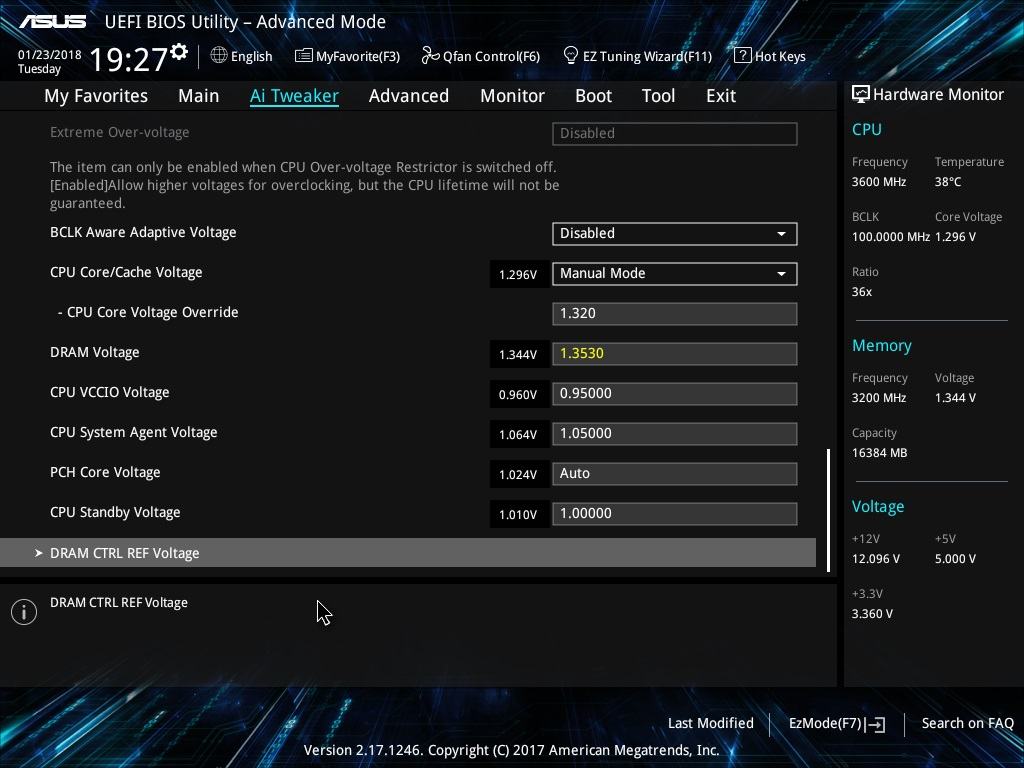Click the 1.064V System Agent reading badge
Viewport: 1024px width, 768px height.
click(519, 434)
